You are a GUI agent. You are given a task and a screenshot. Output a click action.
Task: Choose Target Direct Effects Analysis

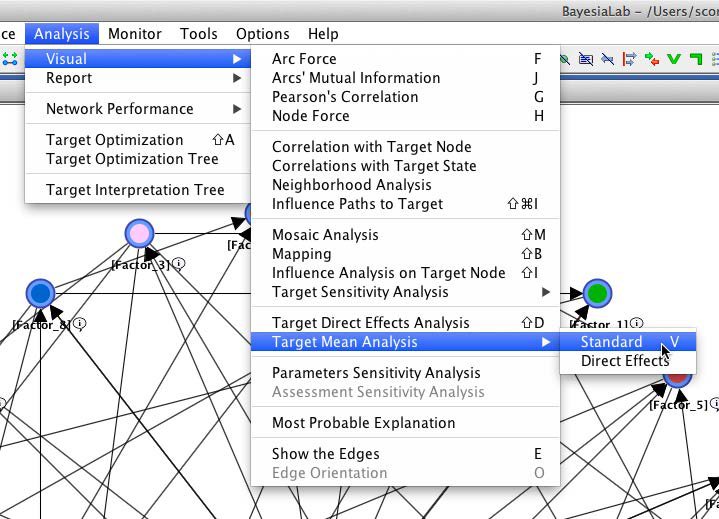pos(405,323)
